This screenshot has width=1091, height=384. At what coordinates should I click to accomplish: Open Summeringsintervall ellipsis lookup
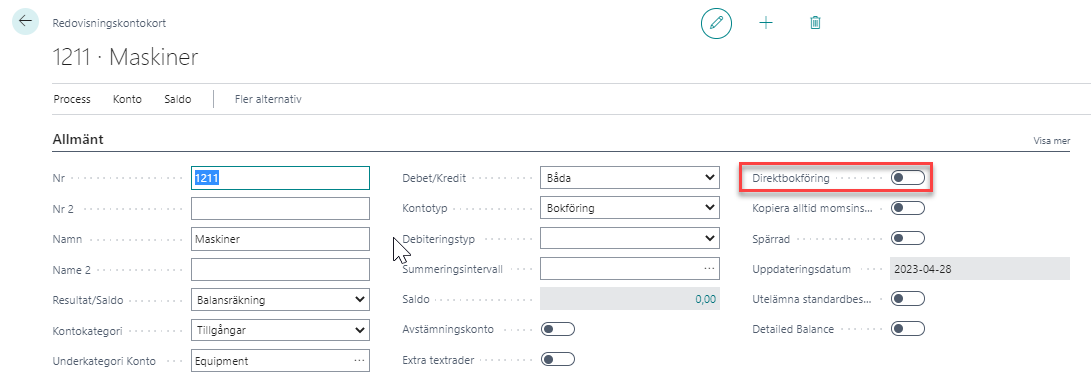coord(709,269)
